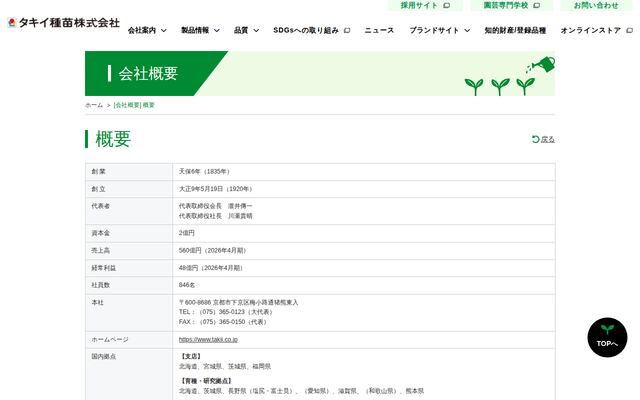The width and height of the screenshot is (640, 400).
Task: Expand the 製品情報 dropdown chevron
Action: 217,31
